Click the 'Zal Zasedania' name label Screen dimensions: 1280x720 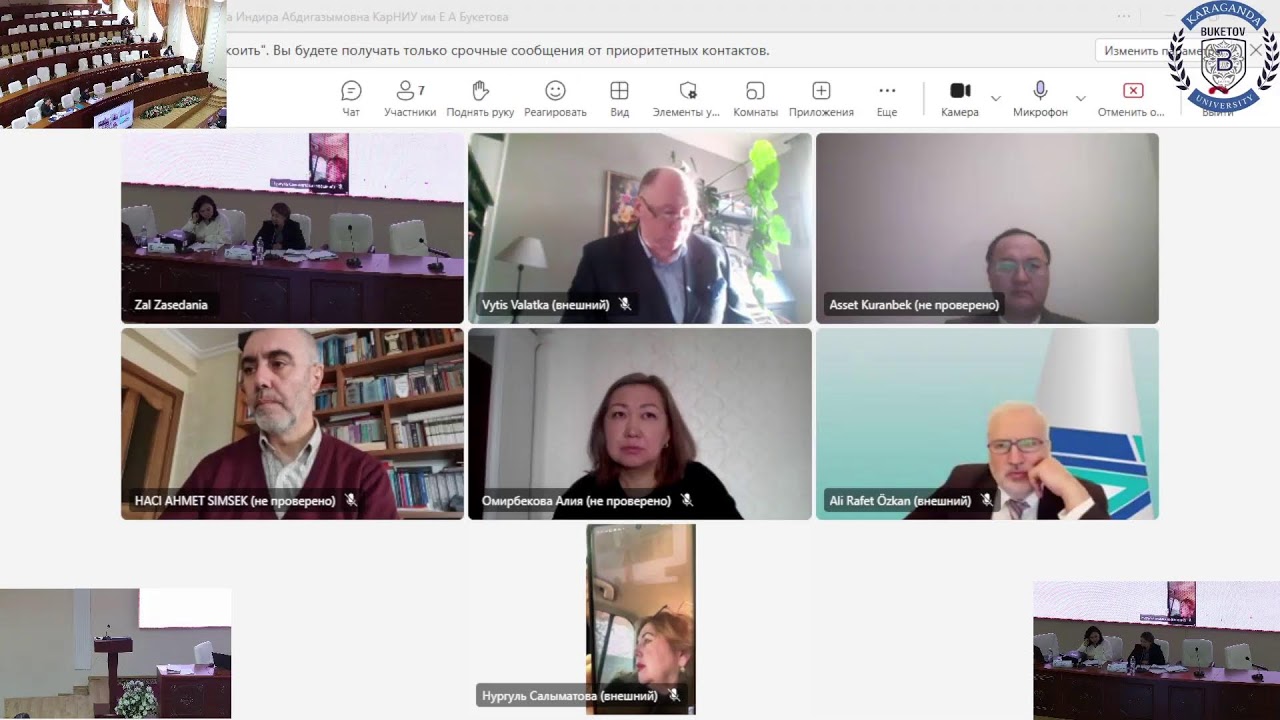pos(171,305)
